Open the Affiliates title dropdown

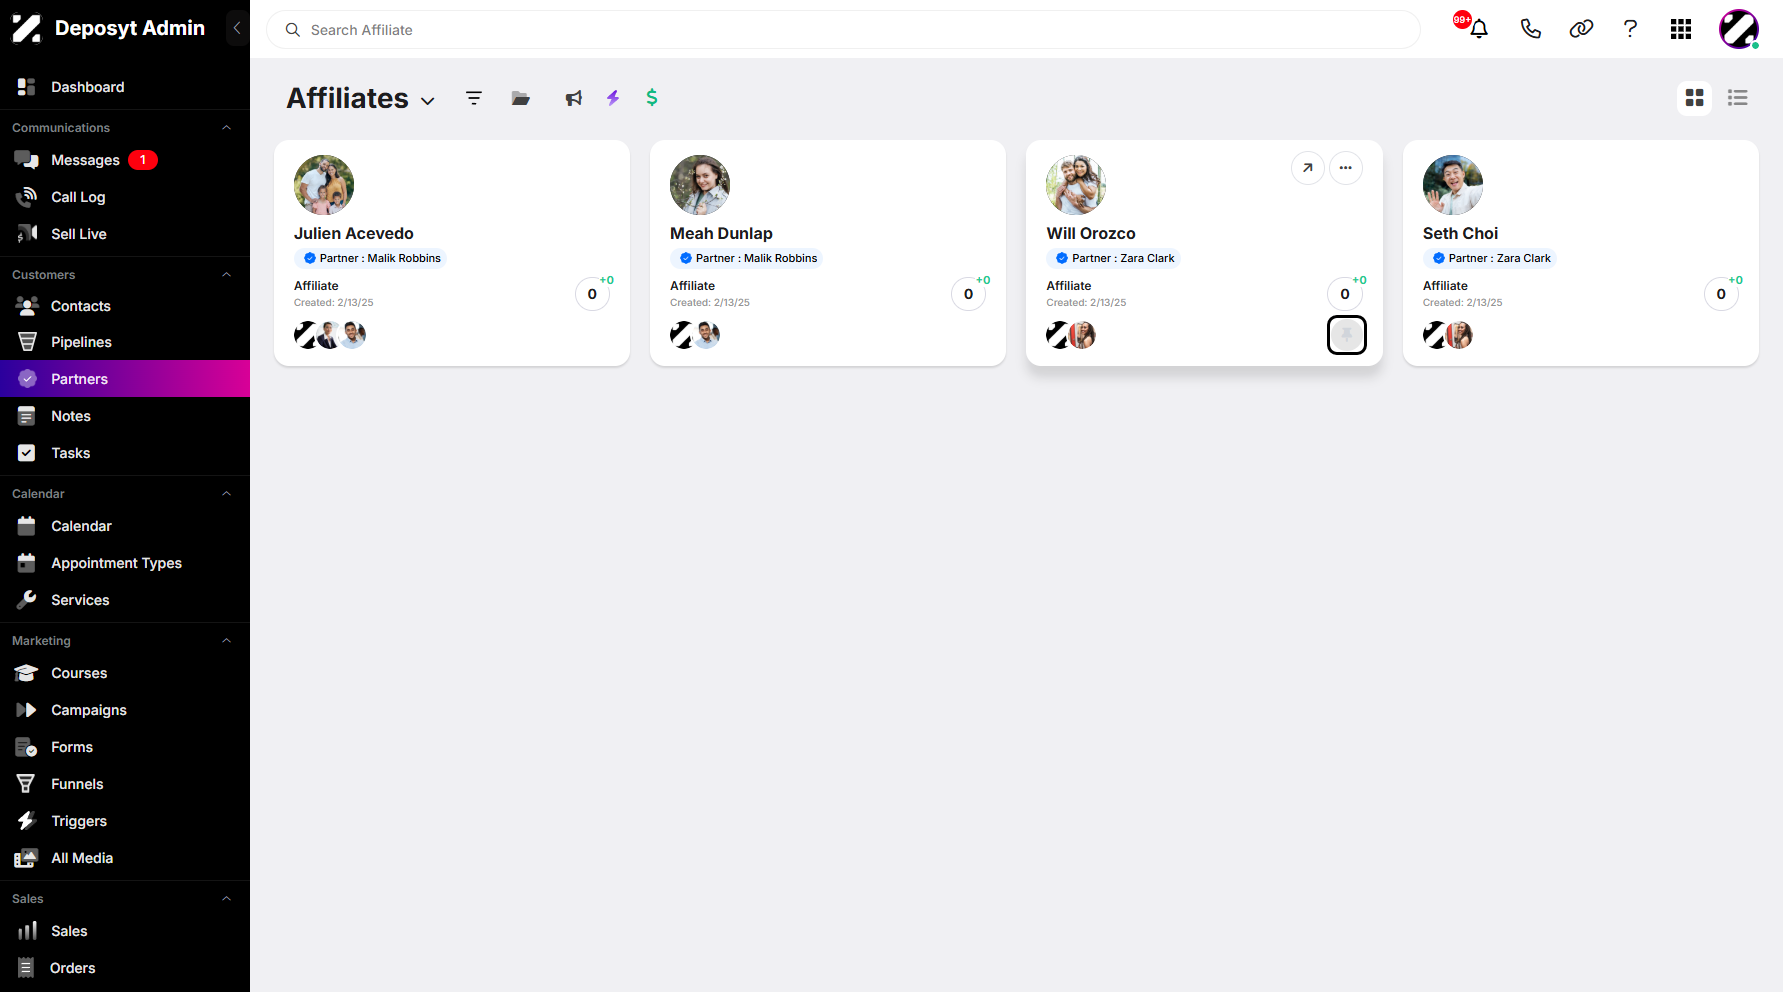[428, 101]
